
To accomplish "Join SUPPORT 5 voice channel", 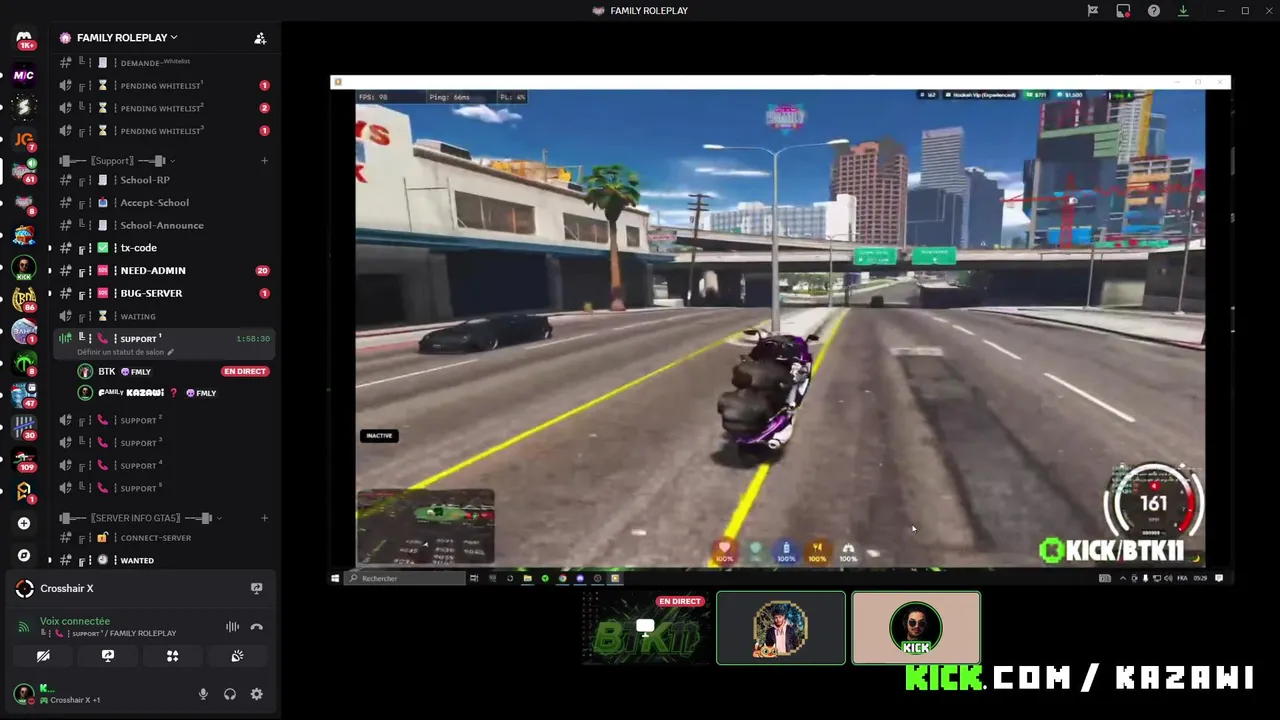I will (164, 488).
